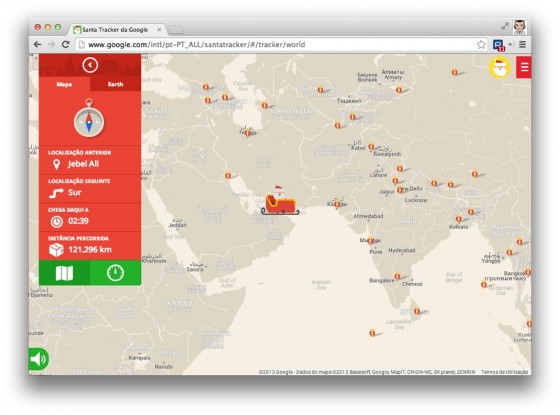Select the Santa Tracker da Google tab
Screen dimensions: 560x415
pyautogui.click(x=115, y=30)
